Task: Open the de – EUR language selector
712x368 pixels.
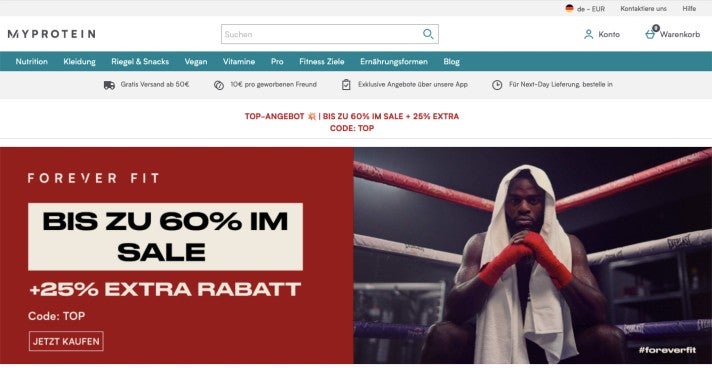Action: point(585,9)
